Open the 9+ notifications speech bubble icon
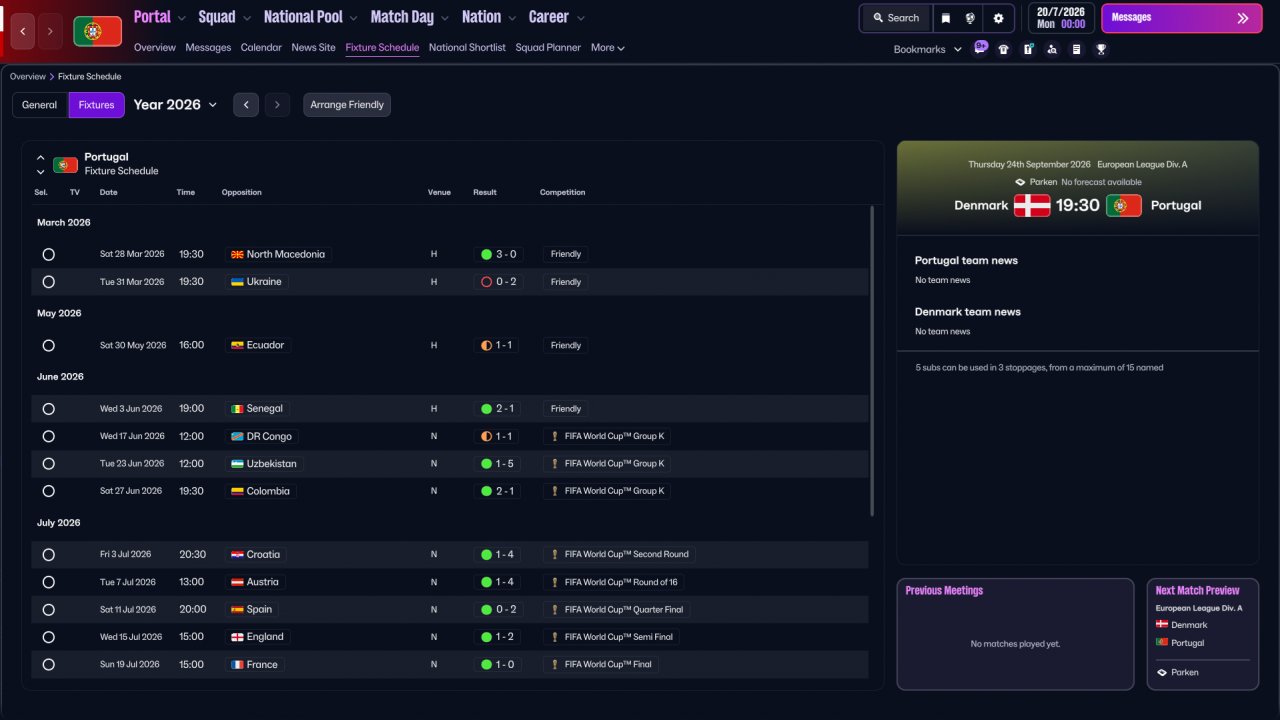 point(980,48)
